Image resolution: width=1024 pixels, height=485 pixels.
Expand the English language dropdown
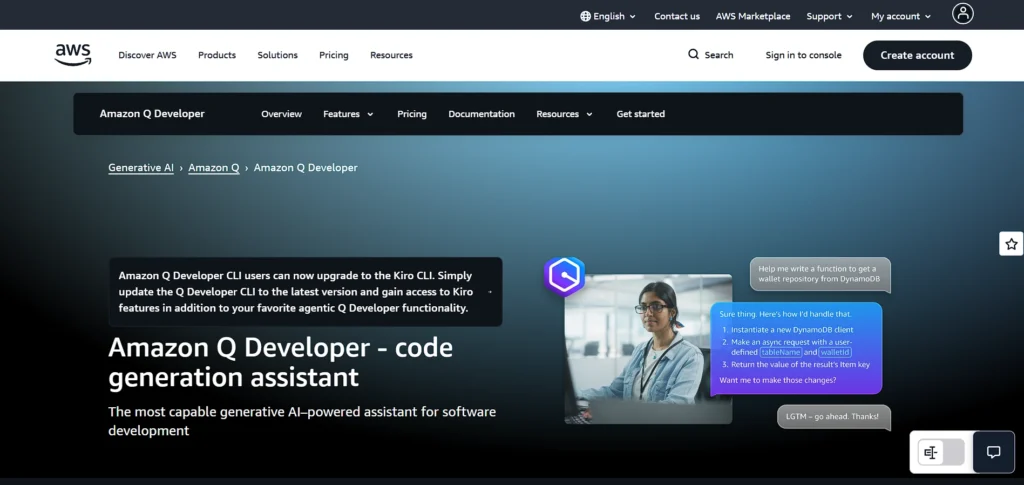[608, 16]
